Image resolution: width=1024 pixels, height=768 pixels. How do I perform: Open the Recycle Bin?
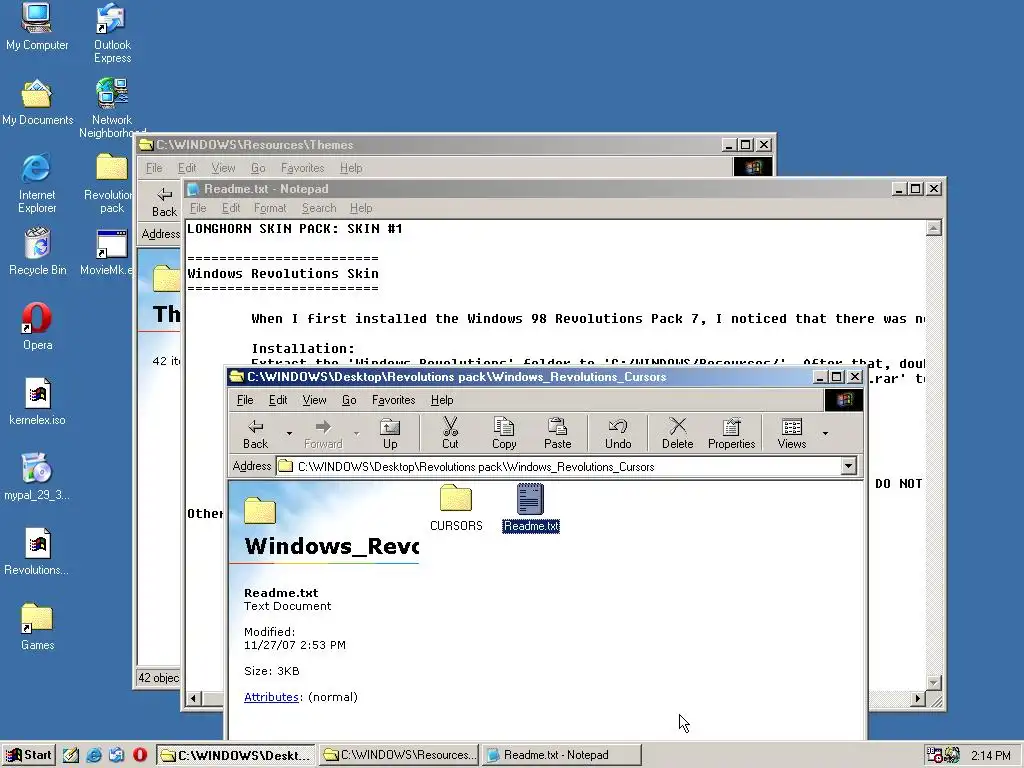click(x=37, y=251)
